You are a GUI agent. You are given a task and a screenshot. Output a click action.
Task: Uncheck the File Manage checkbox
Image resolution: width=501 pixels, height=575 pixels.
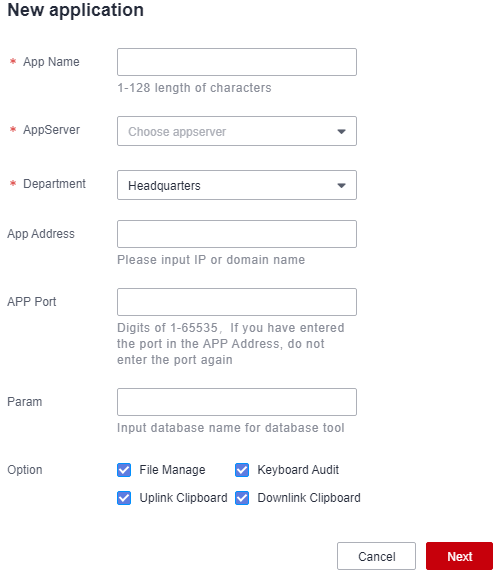click(x=124, y=470)
